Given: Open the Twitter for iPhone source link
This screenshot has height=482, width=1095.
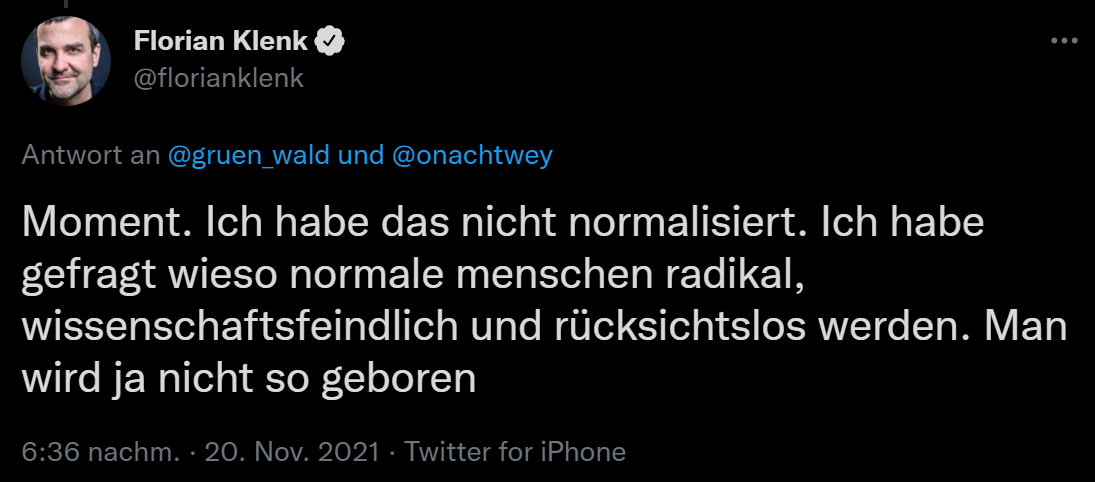Looking at the screenshot, I should coord(515,452).
